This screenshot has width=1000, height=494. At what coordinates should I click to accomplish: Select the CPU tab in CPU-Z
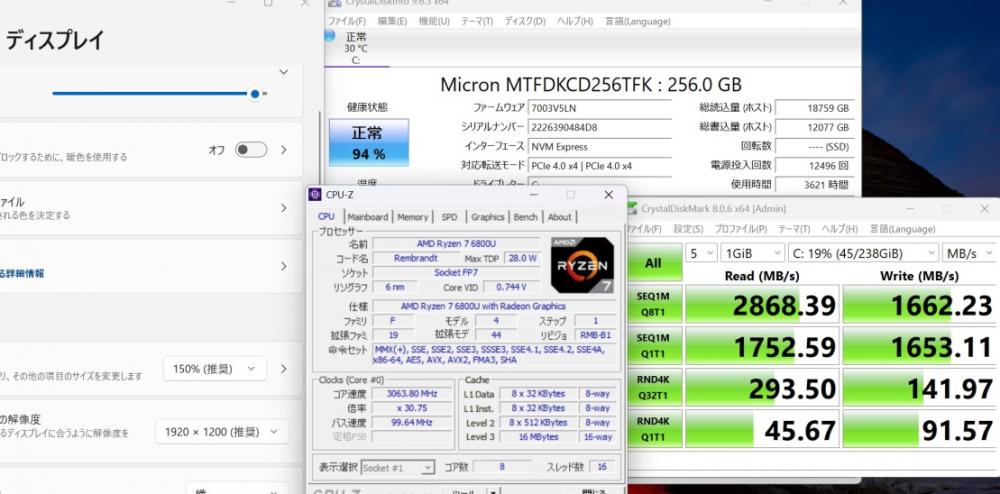(326, 217)
